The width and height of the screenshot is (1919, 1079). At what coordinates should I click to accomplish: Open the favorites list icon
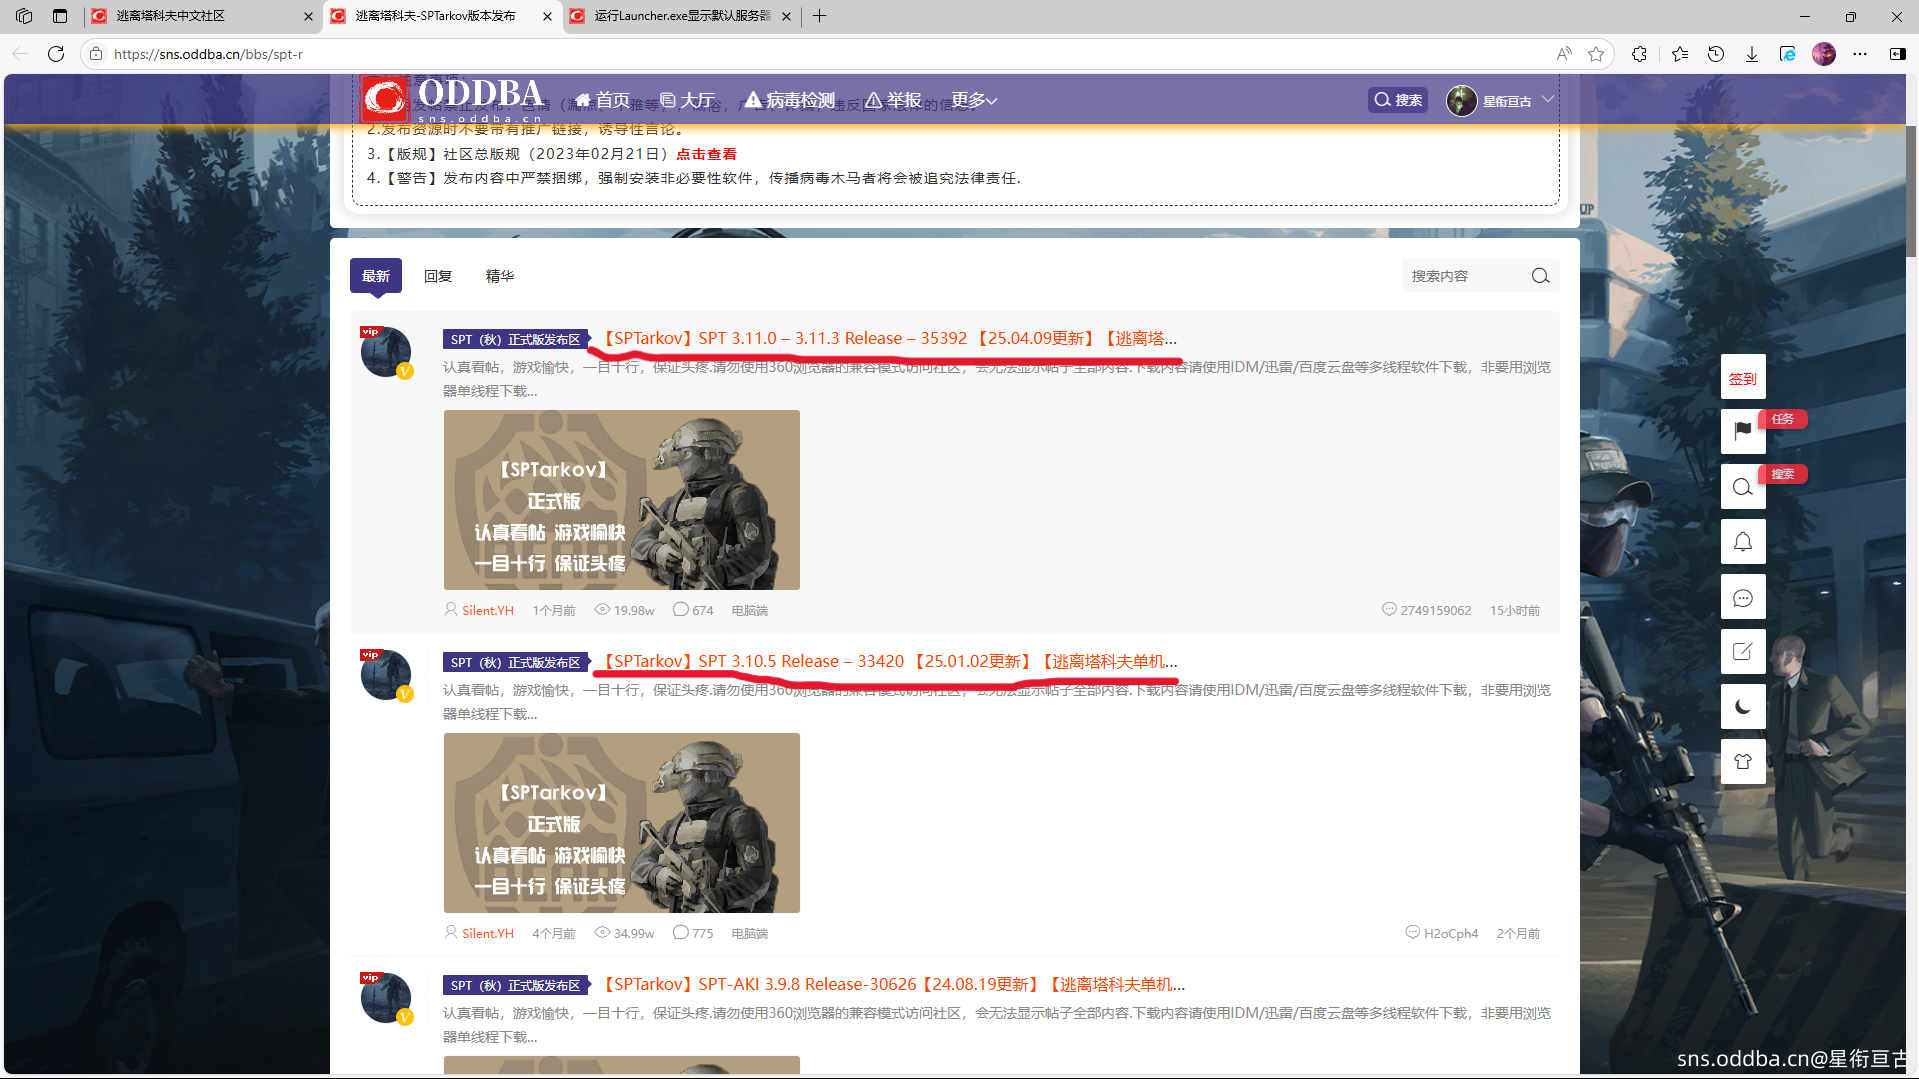tap(1680, 54)
